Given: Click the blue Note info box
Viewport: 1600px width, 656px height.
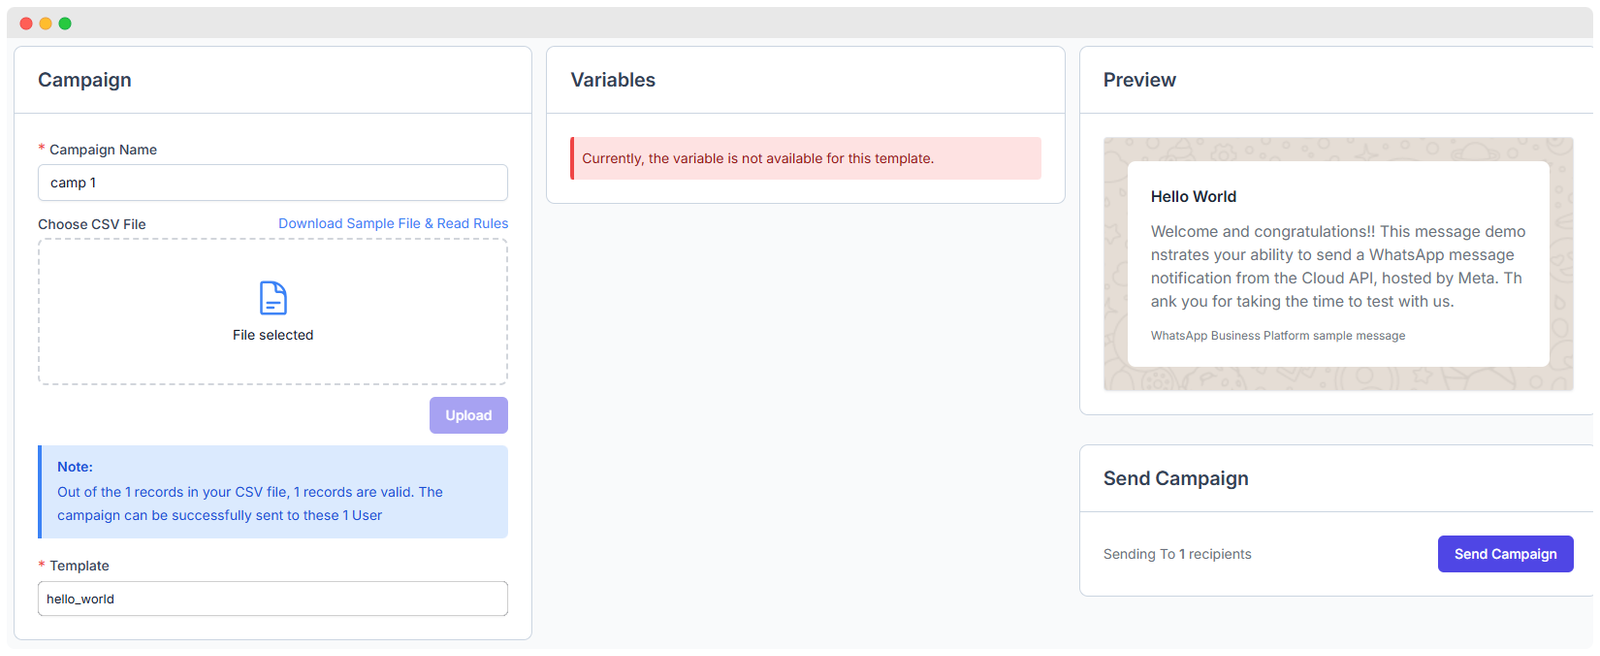Looking at the screenshot, I should pyautogui.click(x=272, y=491).
